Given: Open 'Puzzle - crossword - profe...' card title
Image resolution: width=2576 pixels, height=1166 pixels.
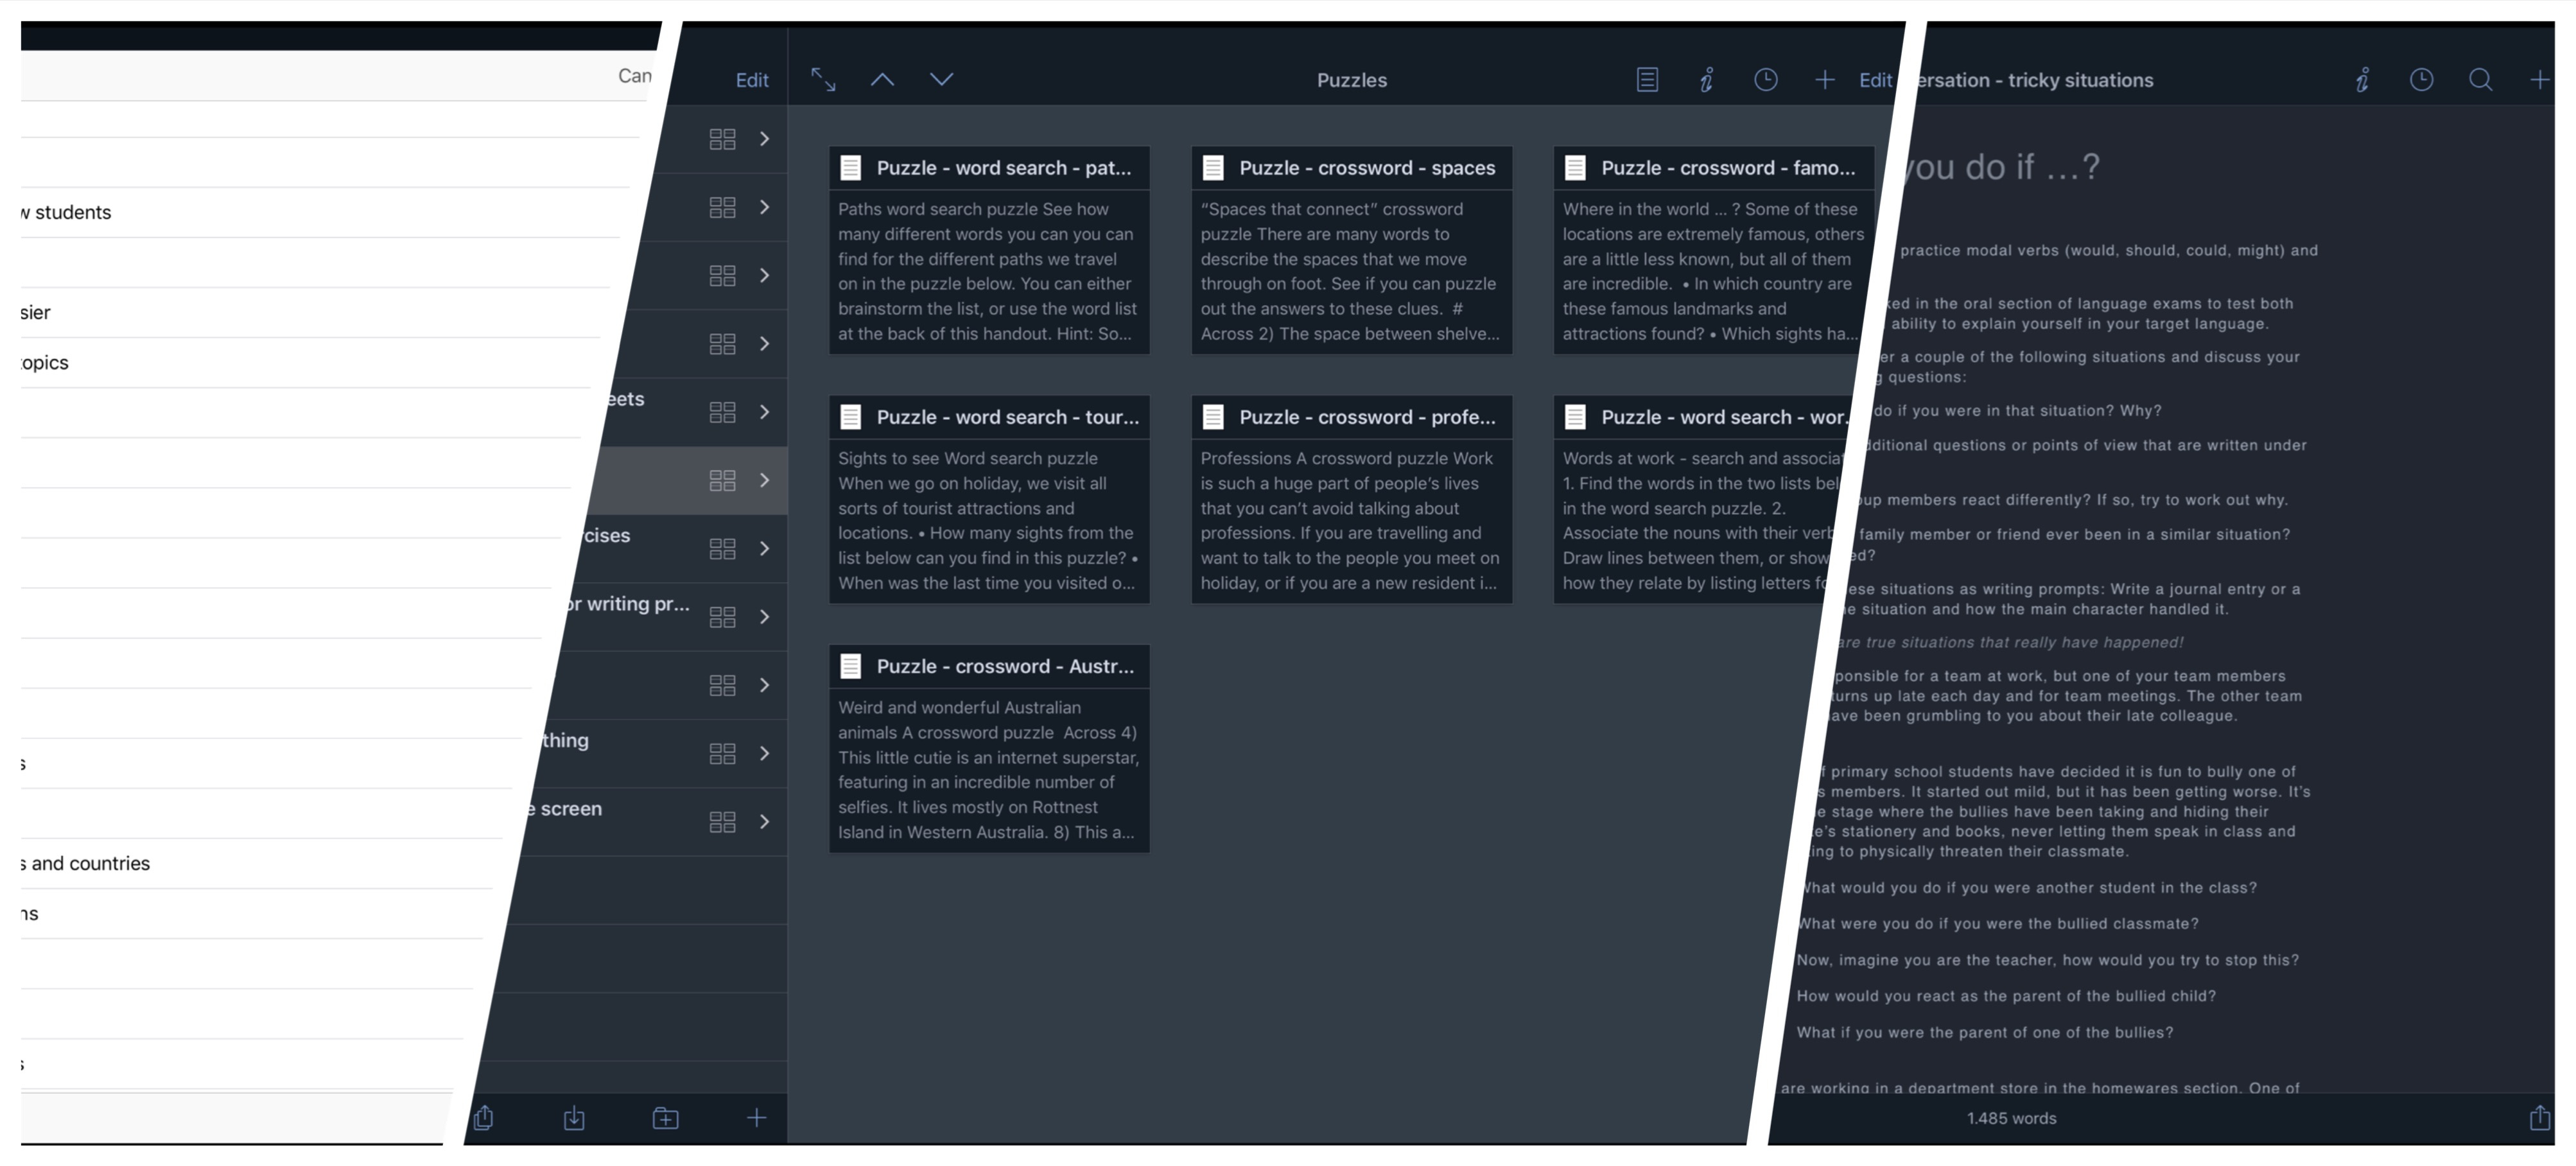Looking at the screenshot, I should click(1367, 417).
